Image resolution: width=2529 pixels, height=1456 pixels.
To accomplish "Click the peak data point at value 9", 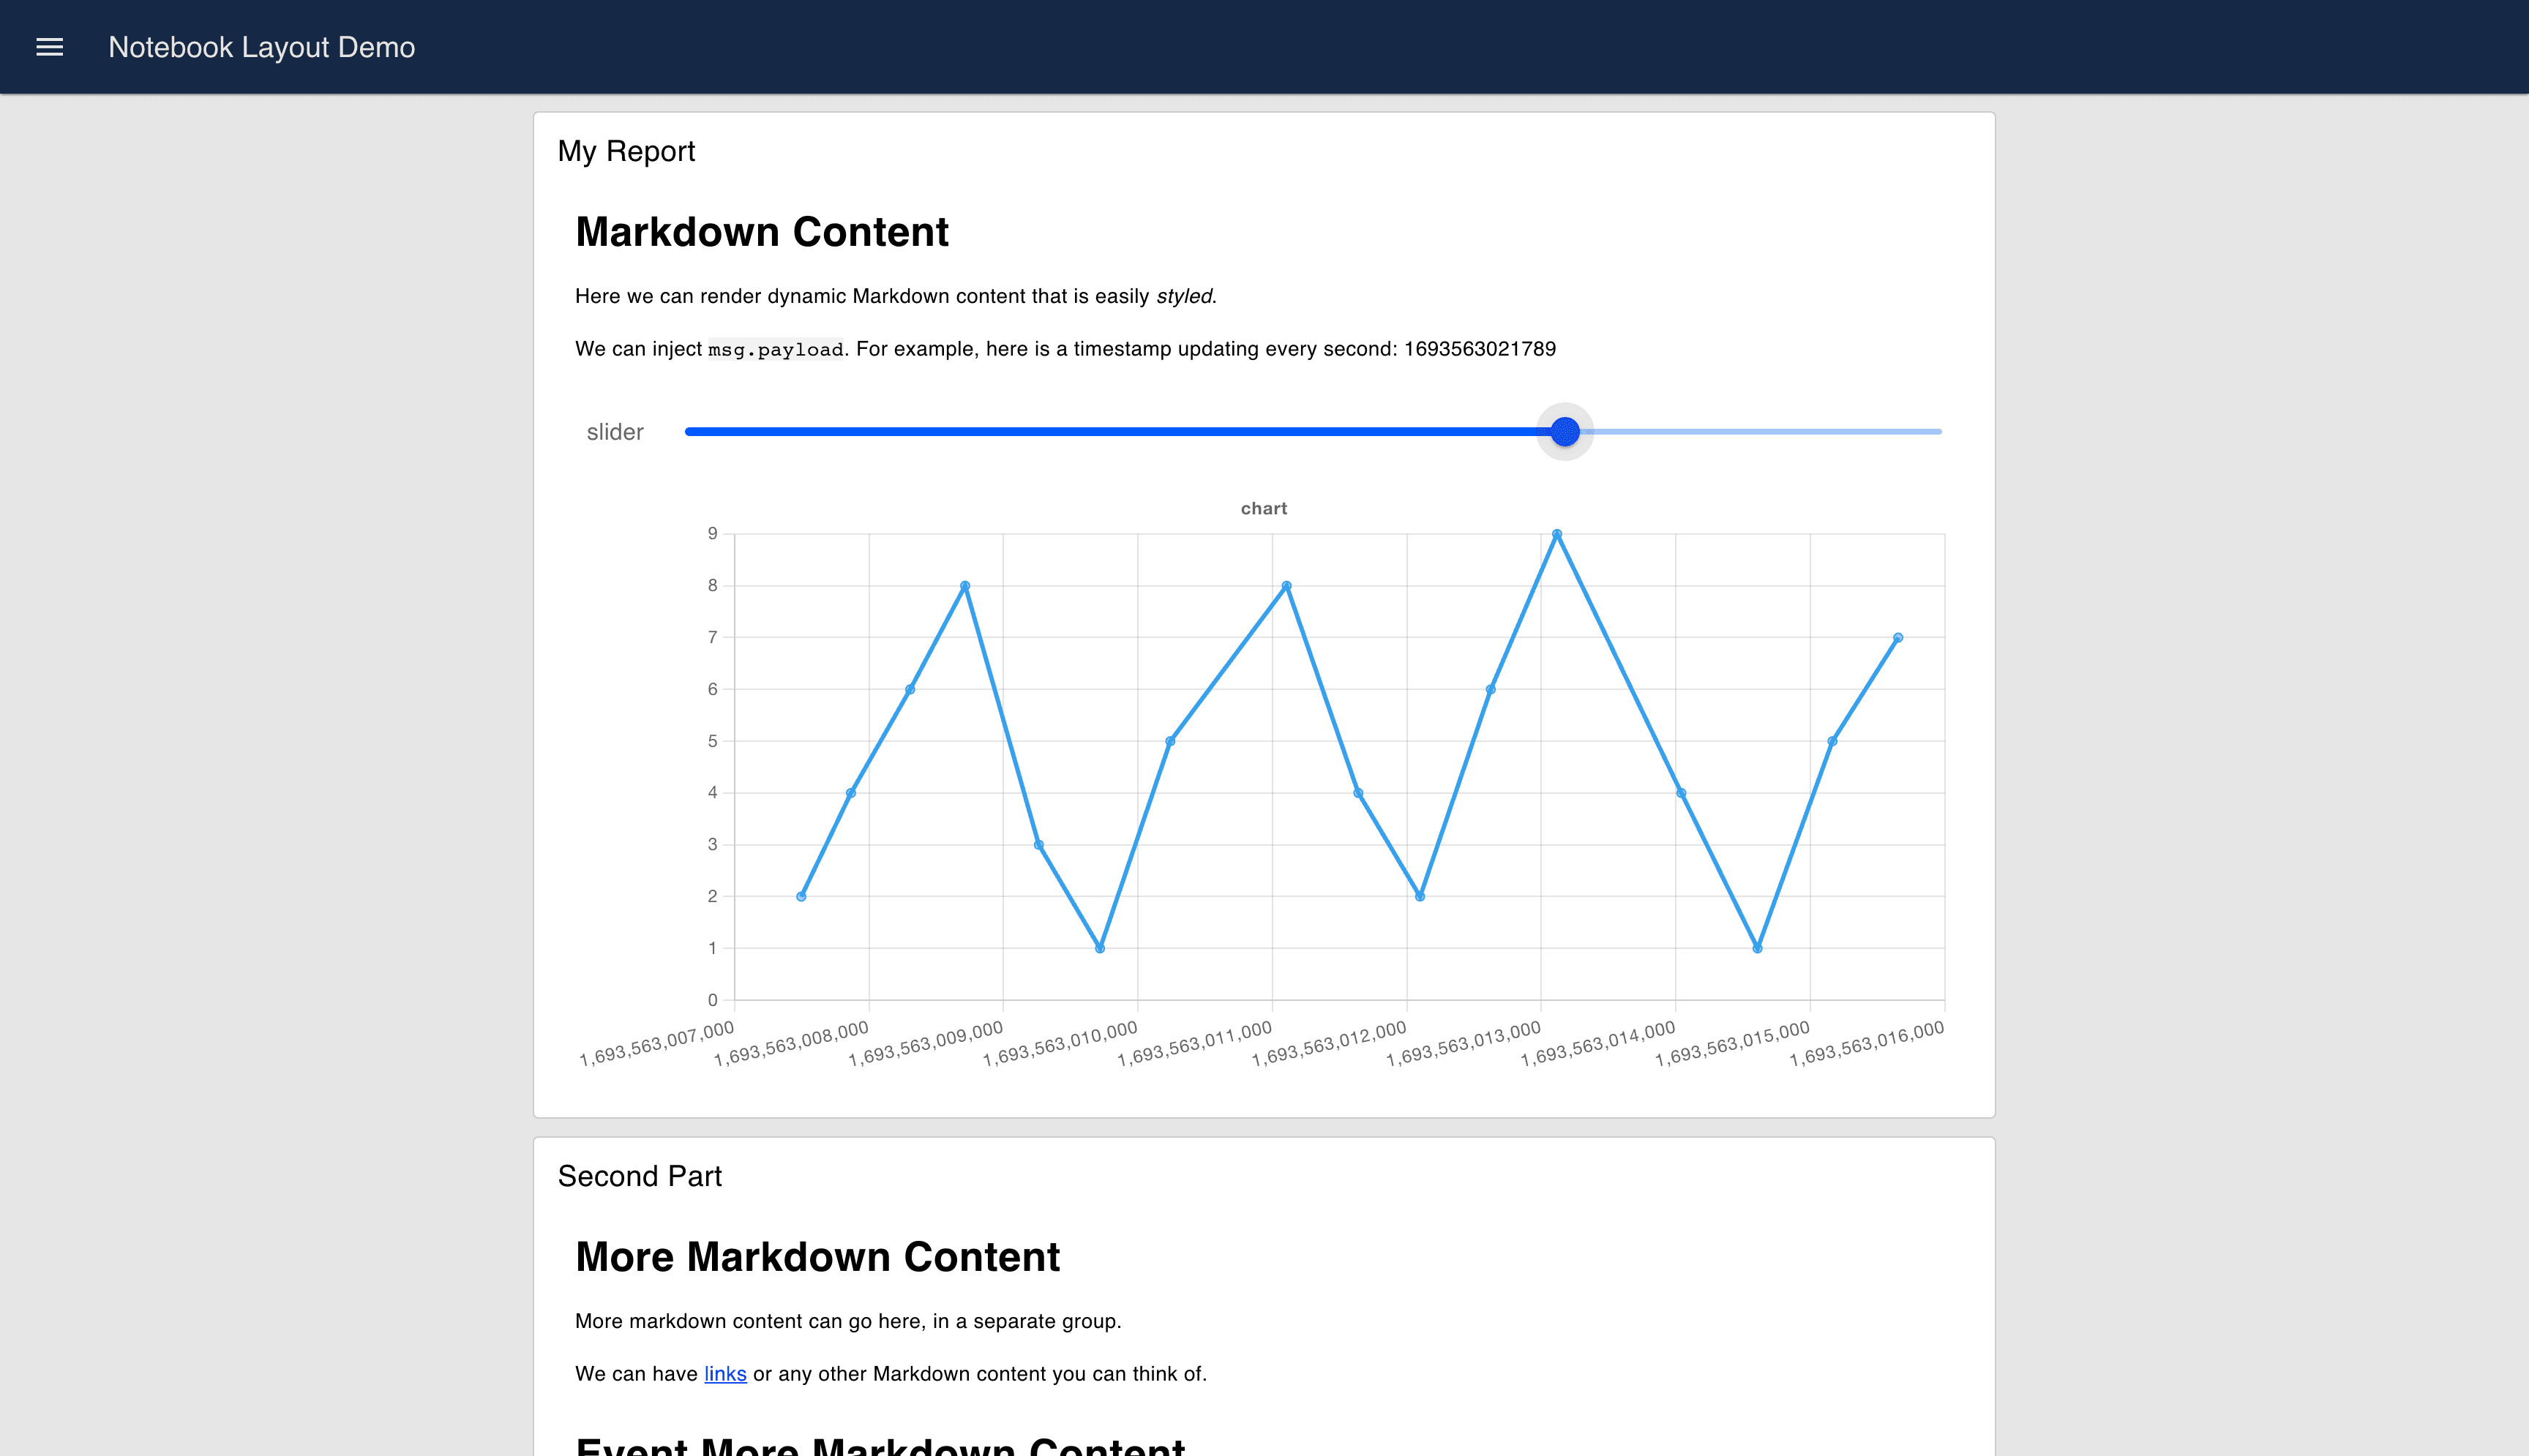I will point(1557,533).
